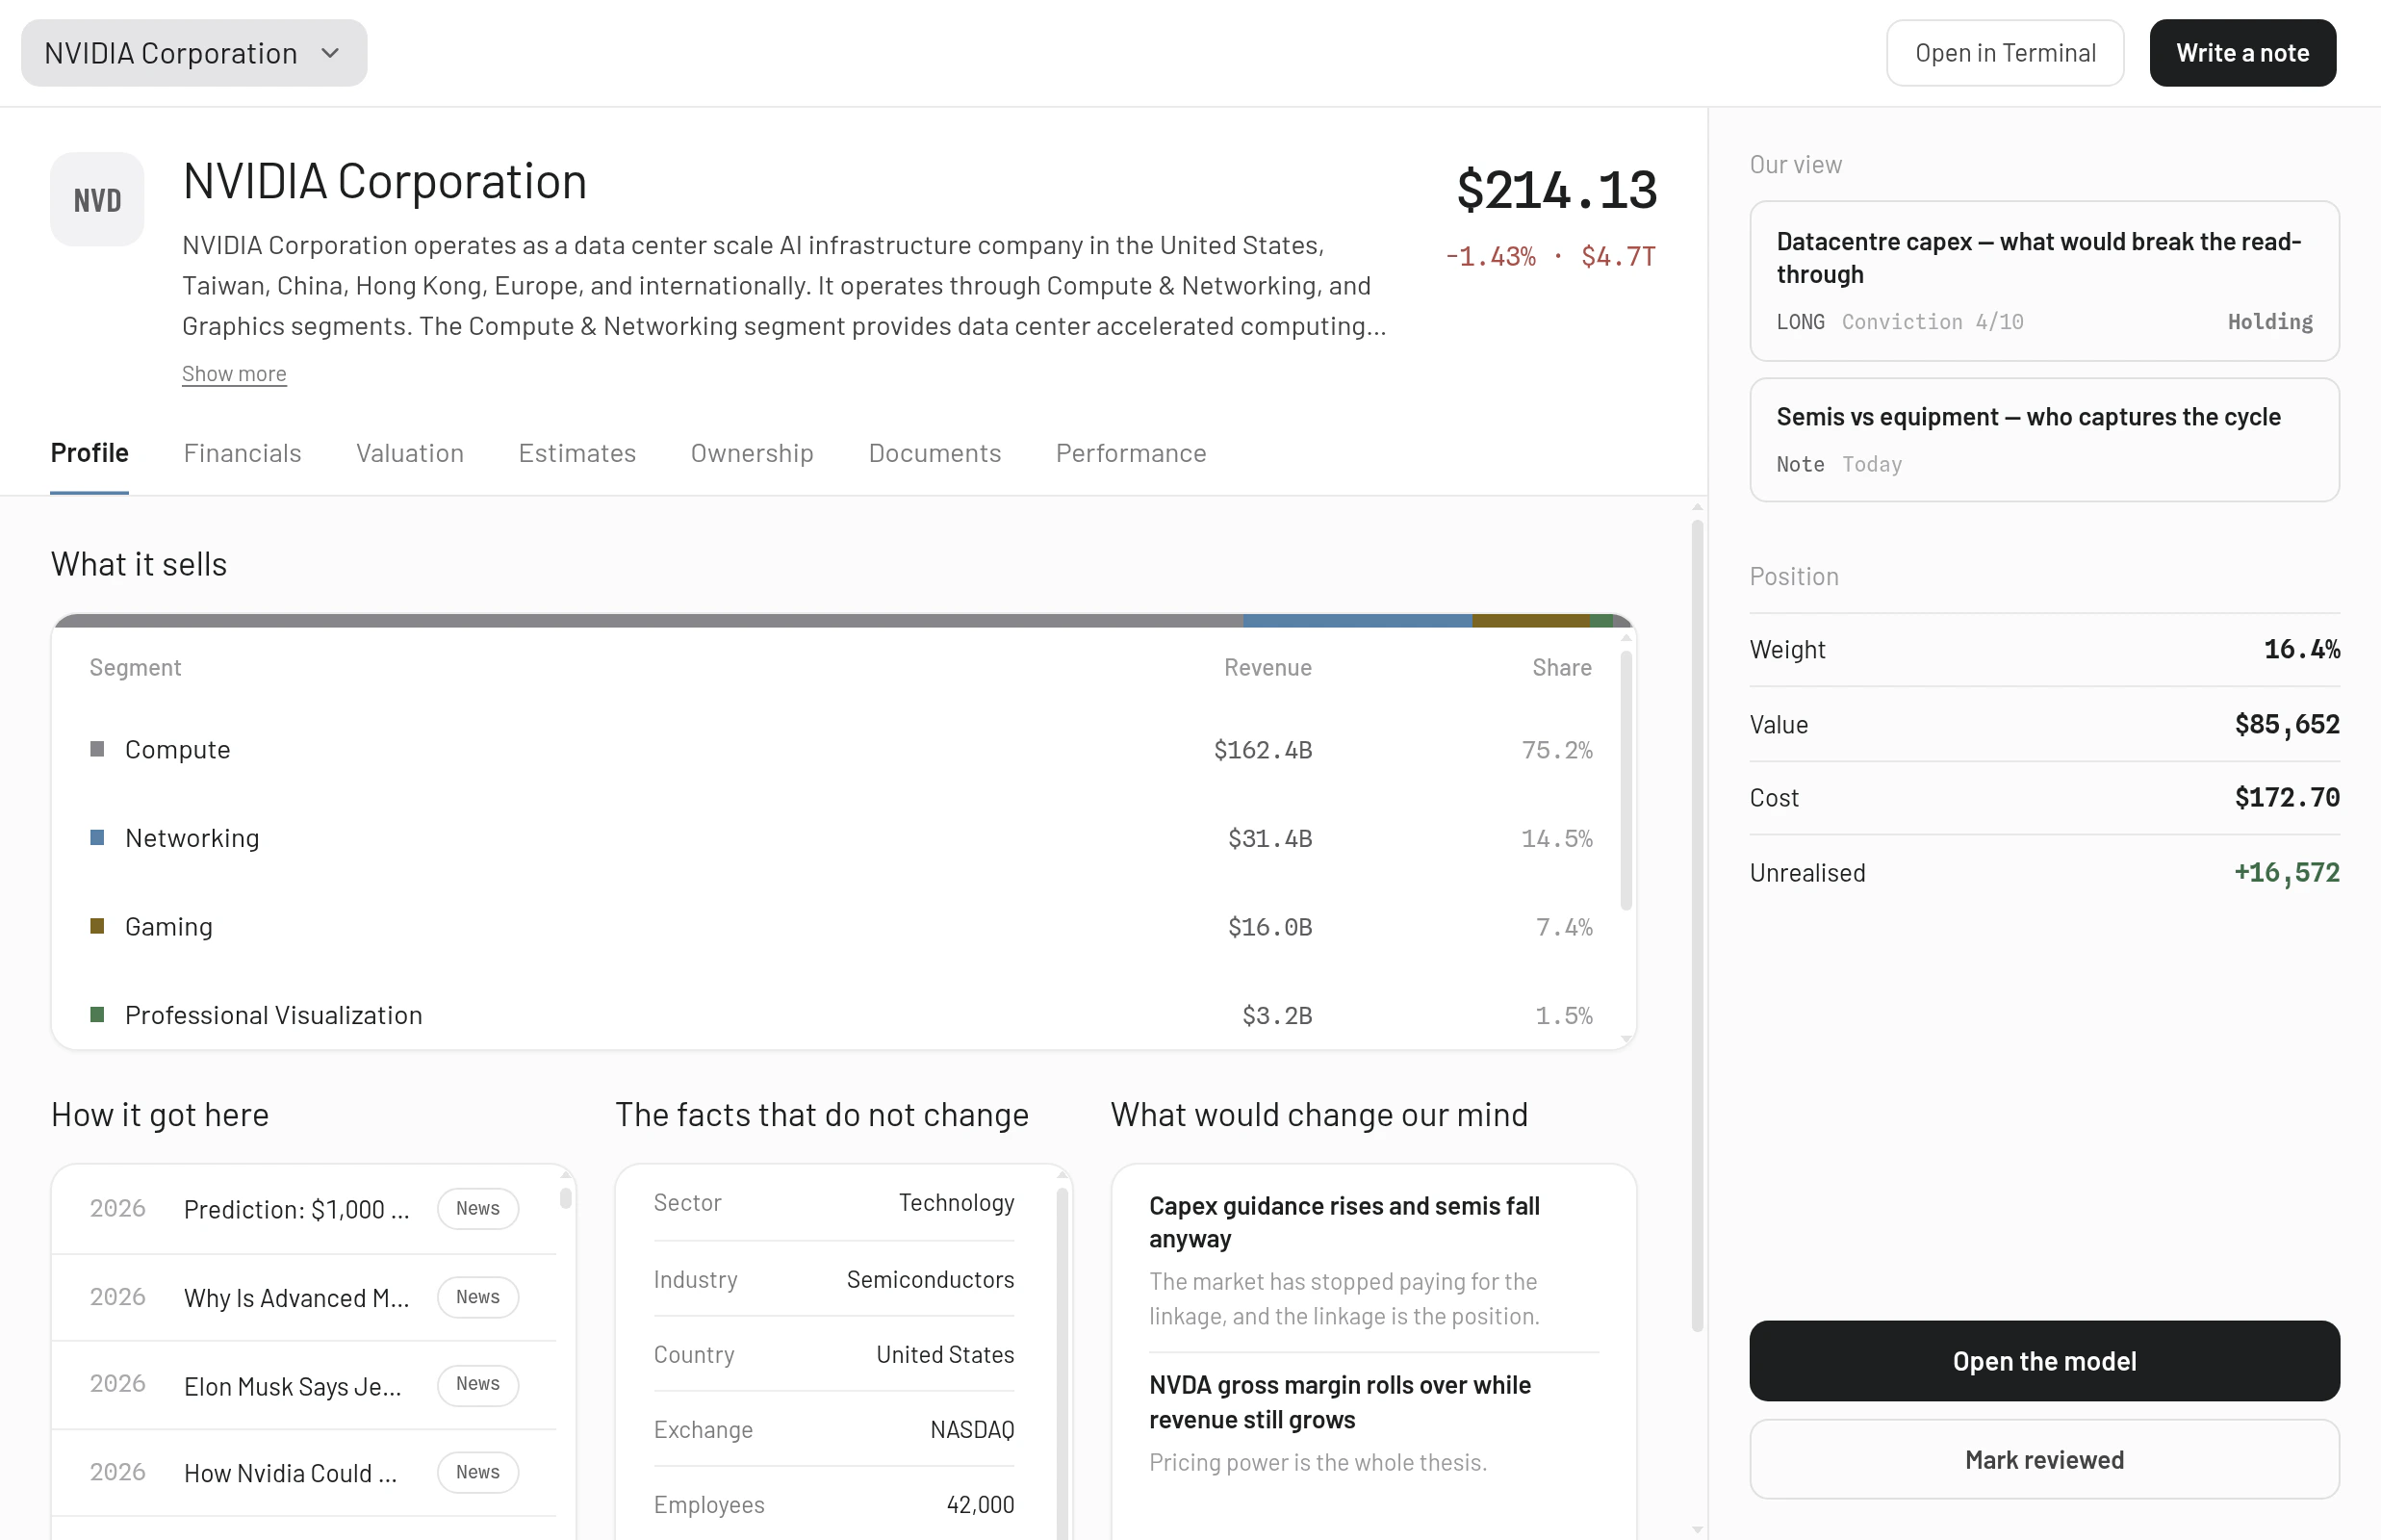The image size is (2381, 1540).
Task: Click the Compute segment color square
Action: tap(97, 750)
